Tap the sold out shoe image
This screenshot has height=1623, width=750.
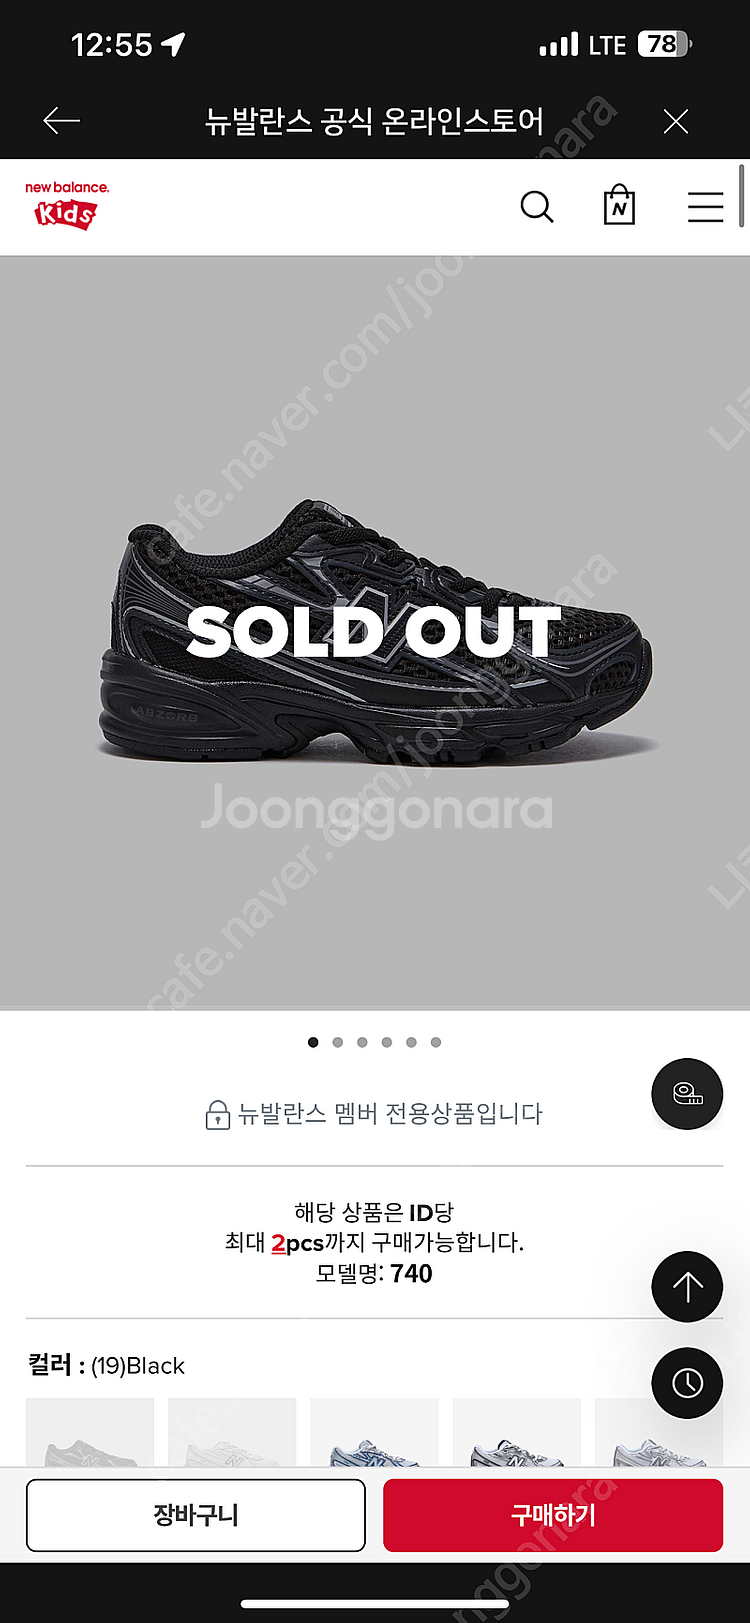point(375,632)
